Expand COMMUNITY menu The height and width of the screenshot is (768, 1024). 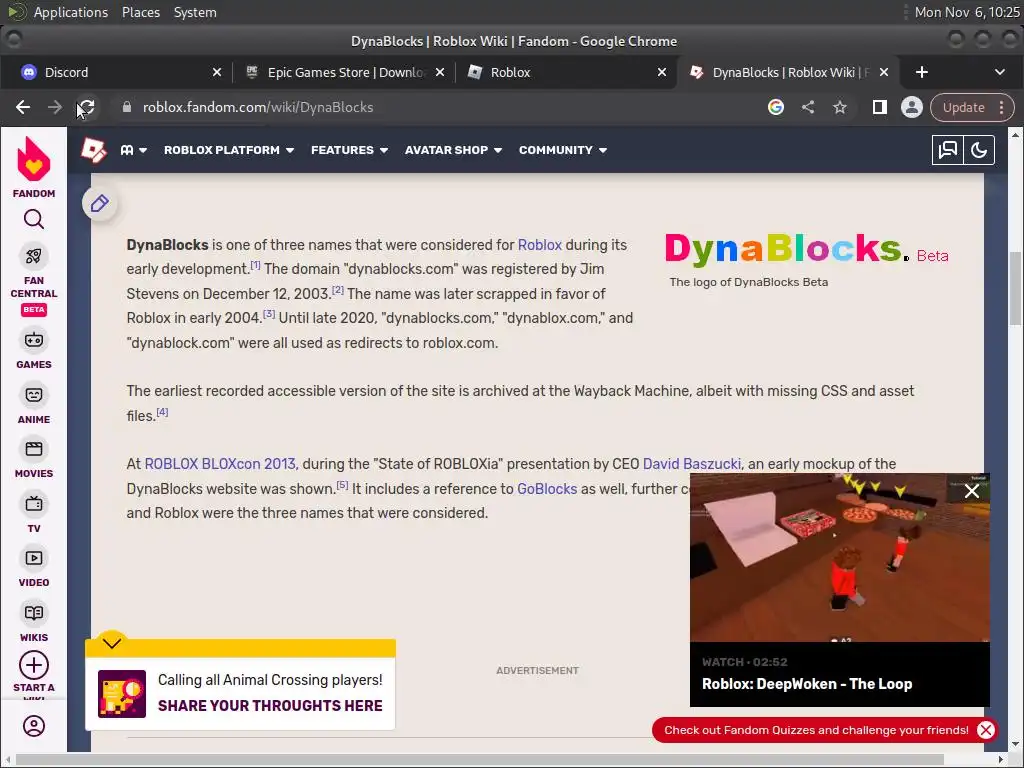click(x=563, y=150)
